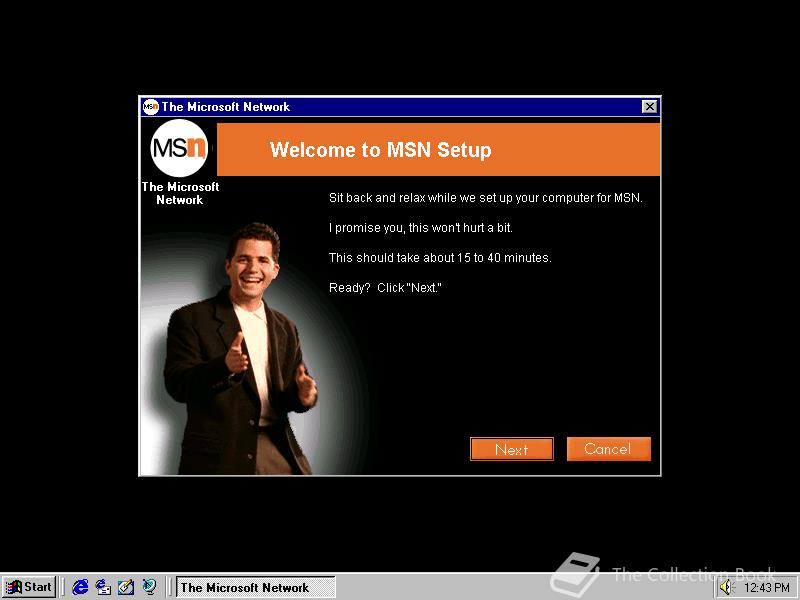Screen dimensions: 800x600
Task: Click the text 'I promise you, this won't hurt a bit.'
Action: click(x=420, y=228)
